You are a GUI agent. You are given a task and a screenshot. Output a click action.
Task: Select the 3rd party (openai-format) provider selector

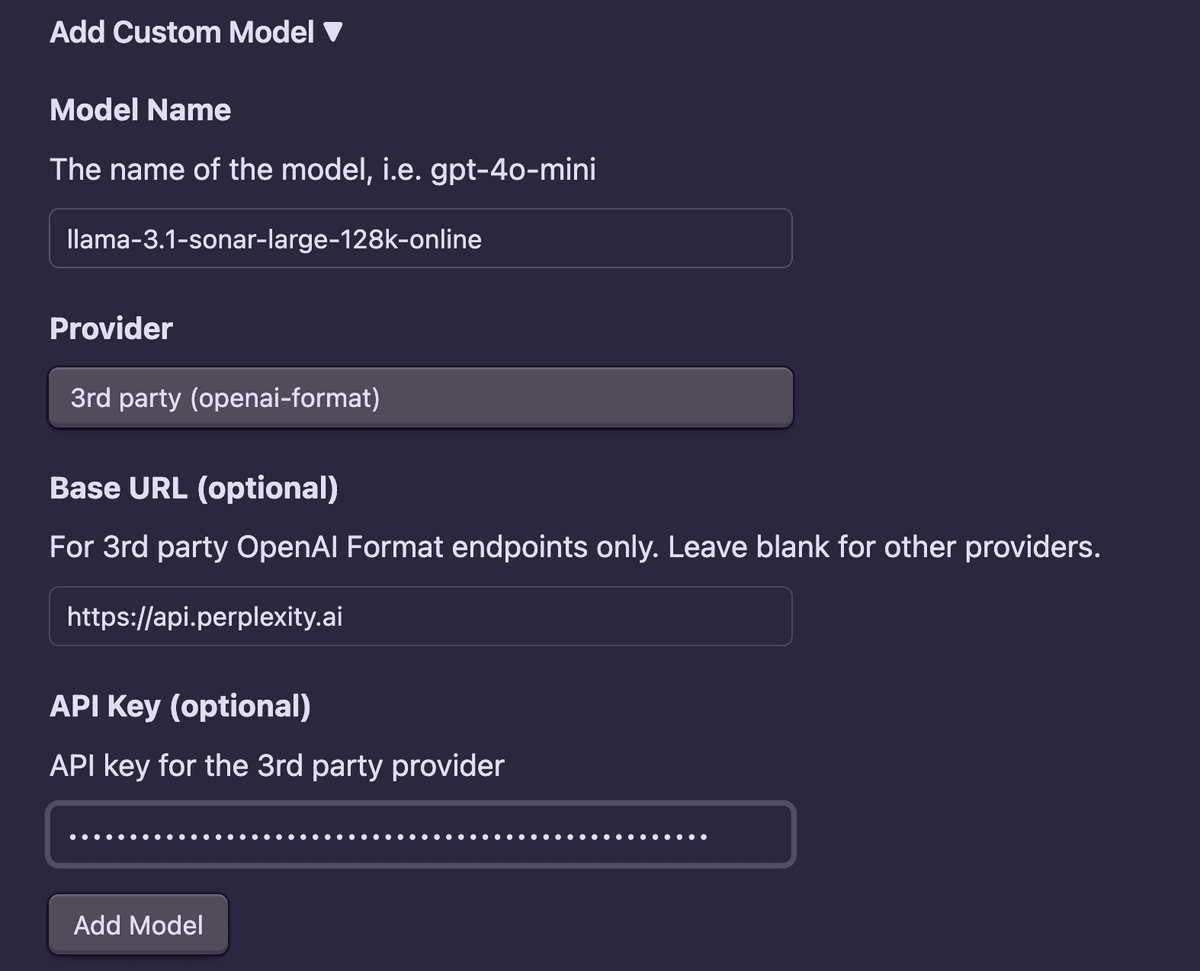(420, 397)
